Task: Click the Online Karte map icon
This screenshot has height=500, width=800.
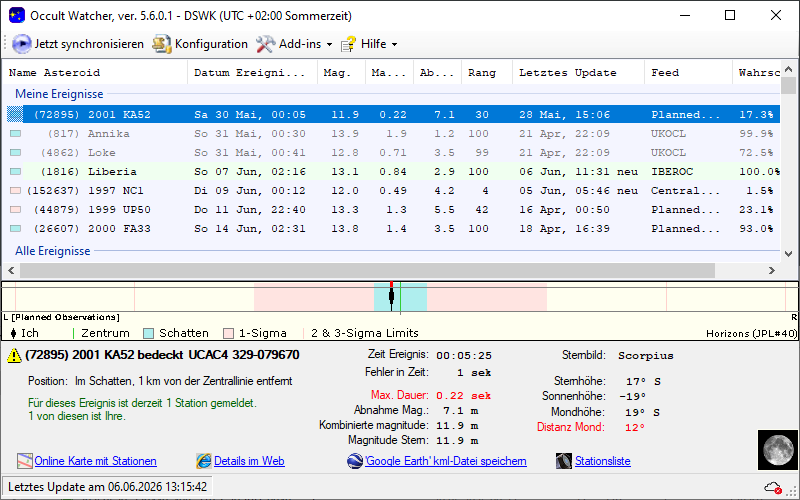Action: pos(24,461)
